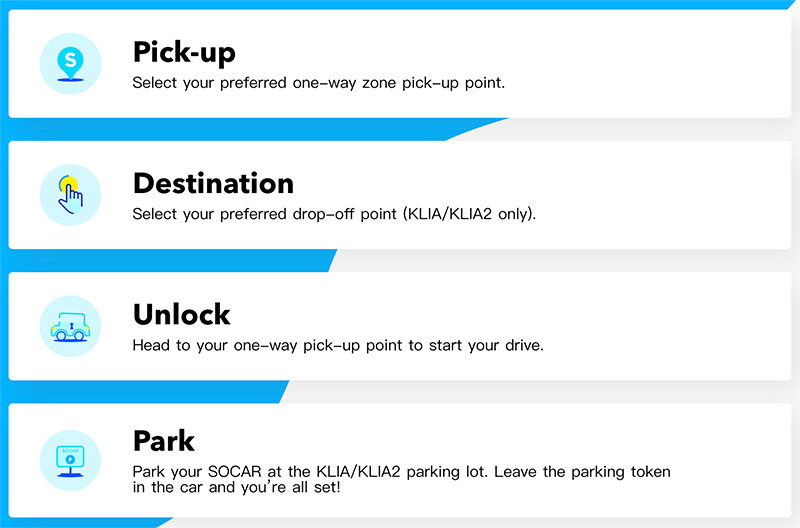
Task: Select the Destination heading
Action: pyautogui.click(x=213, y=183)
